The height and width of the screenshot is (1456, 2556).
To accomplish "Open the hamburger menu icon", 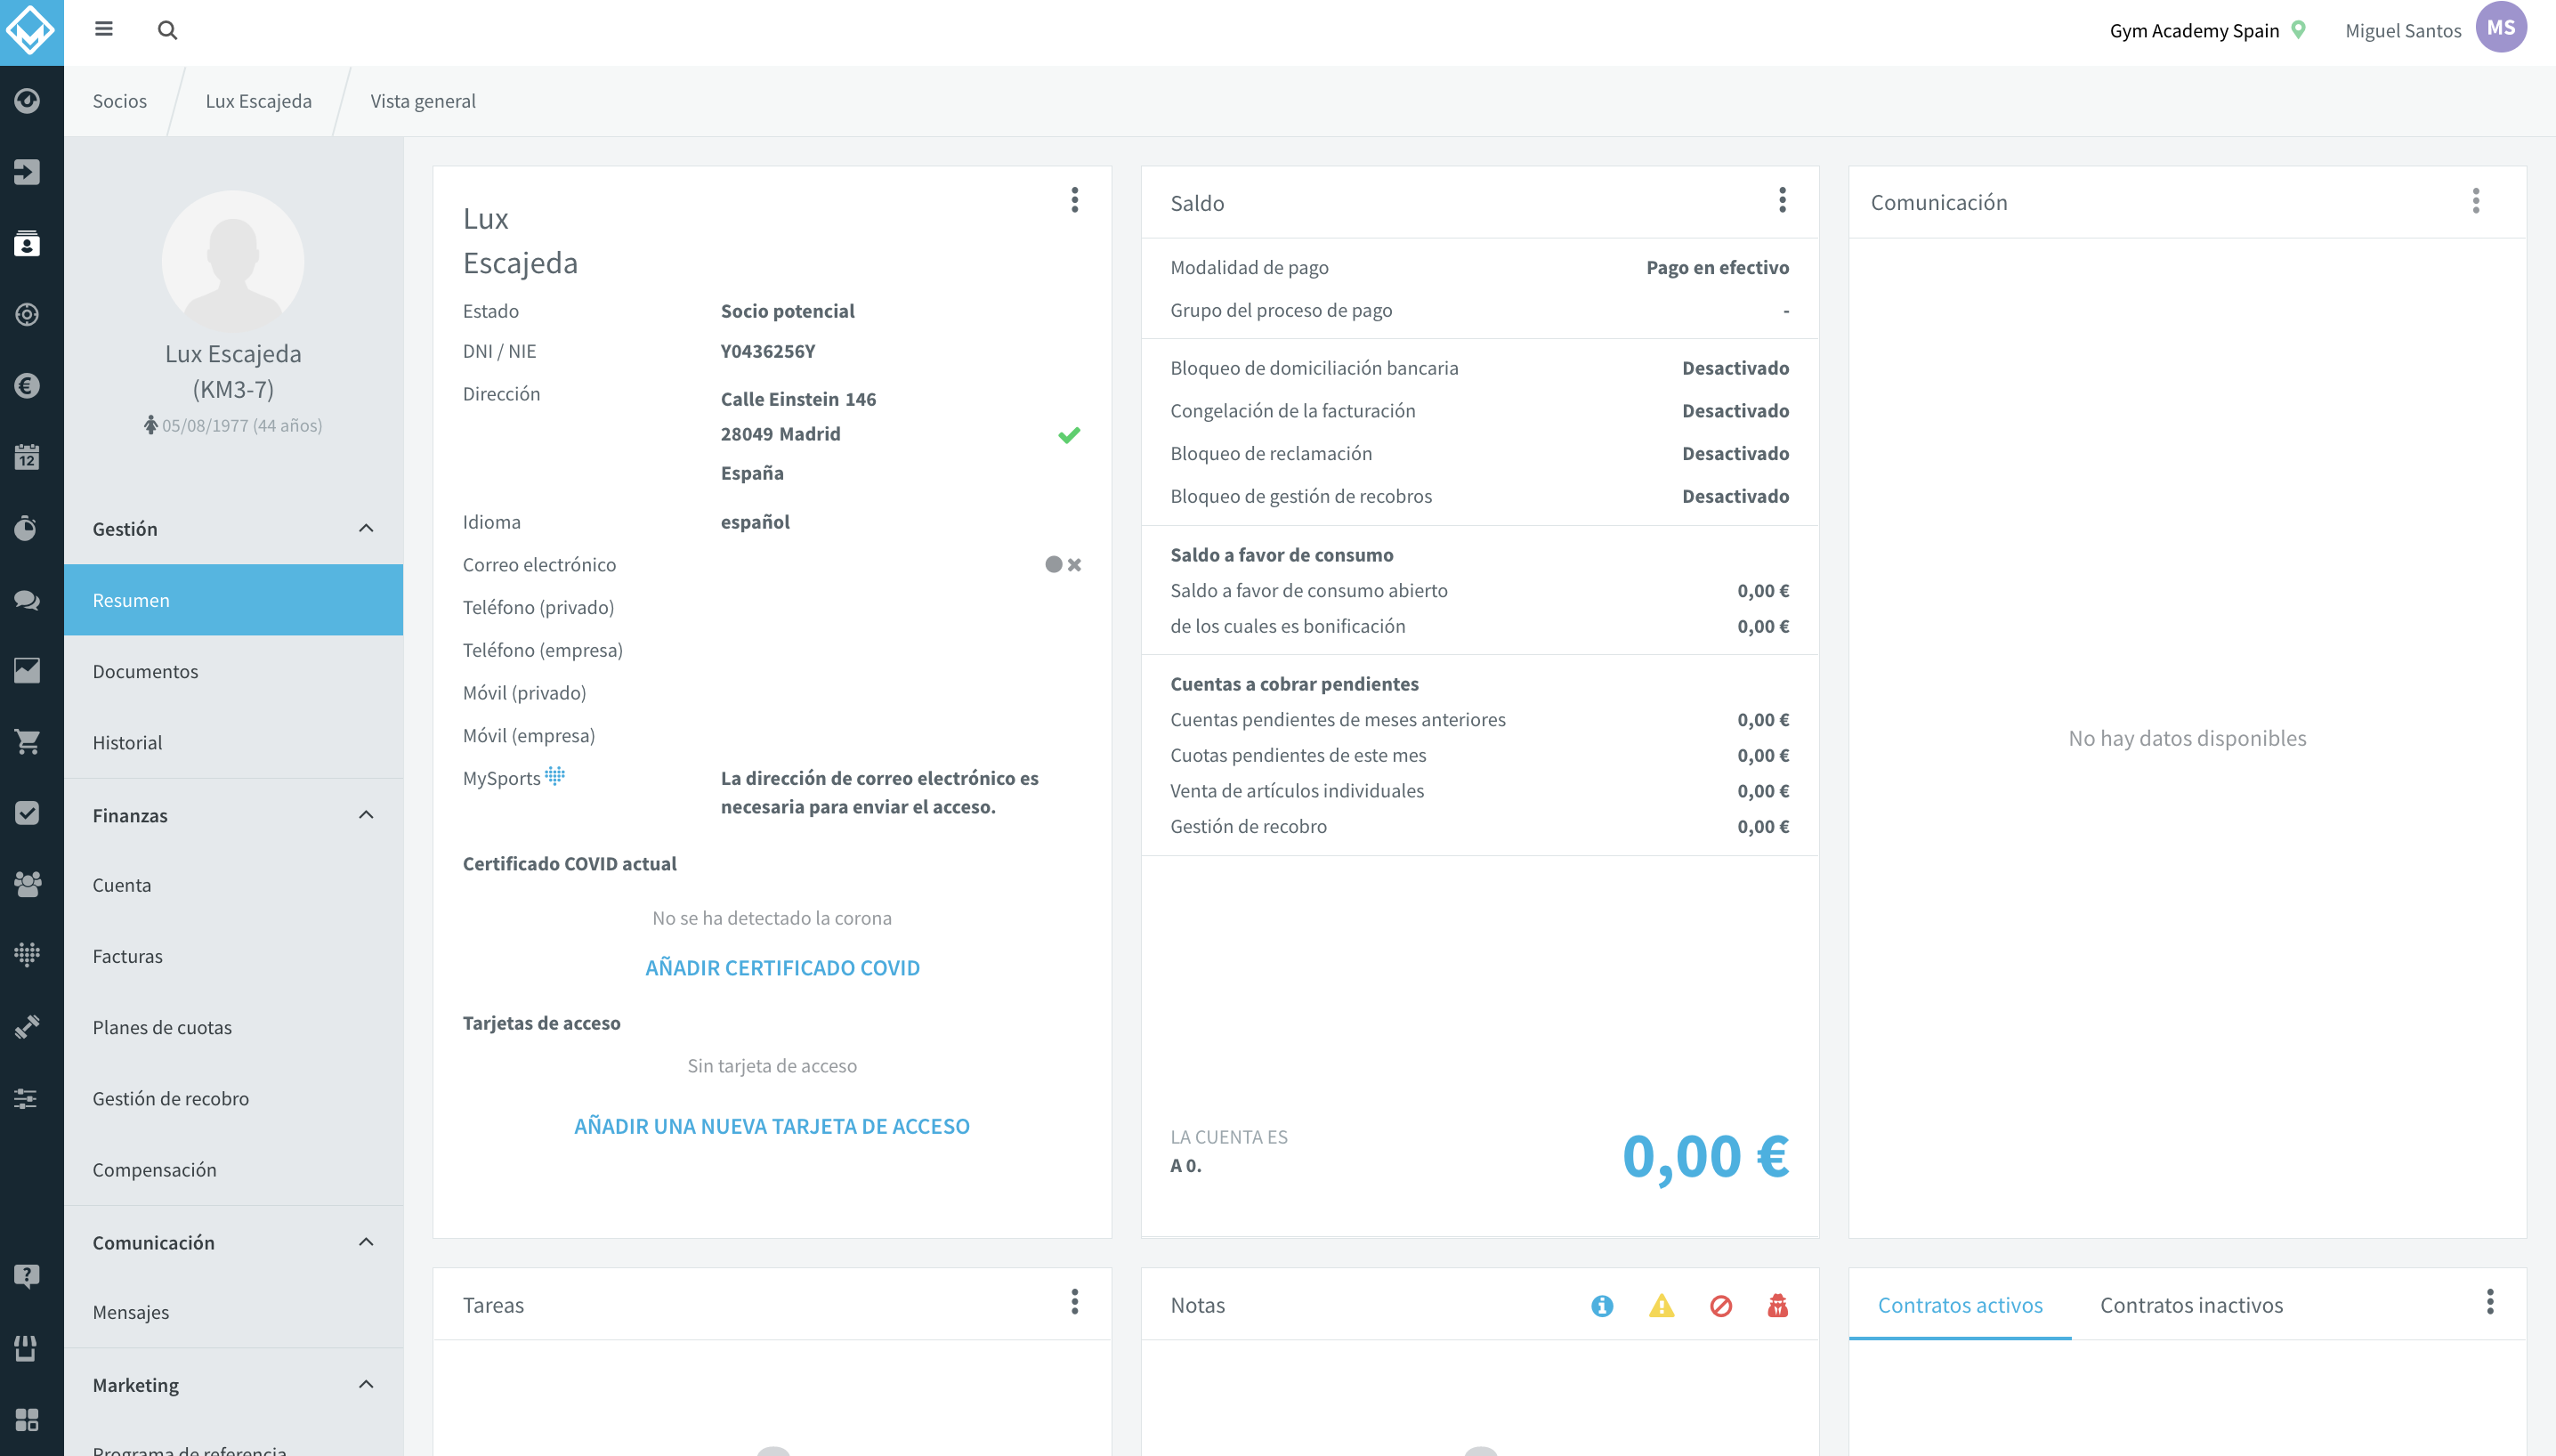I will (x=103, y=29).
